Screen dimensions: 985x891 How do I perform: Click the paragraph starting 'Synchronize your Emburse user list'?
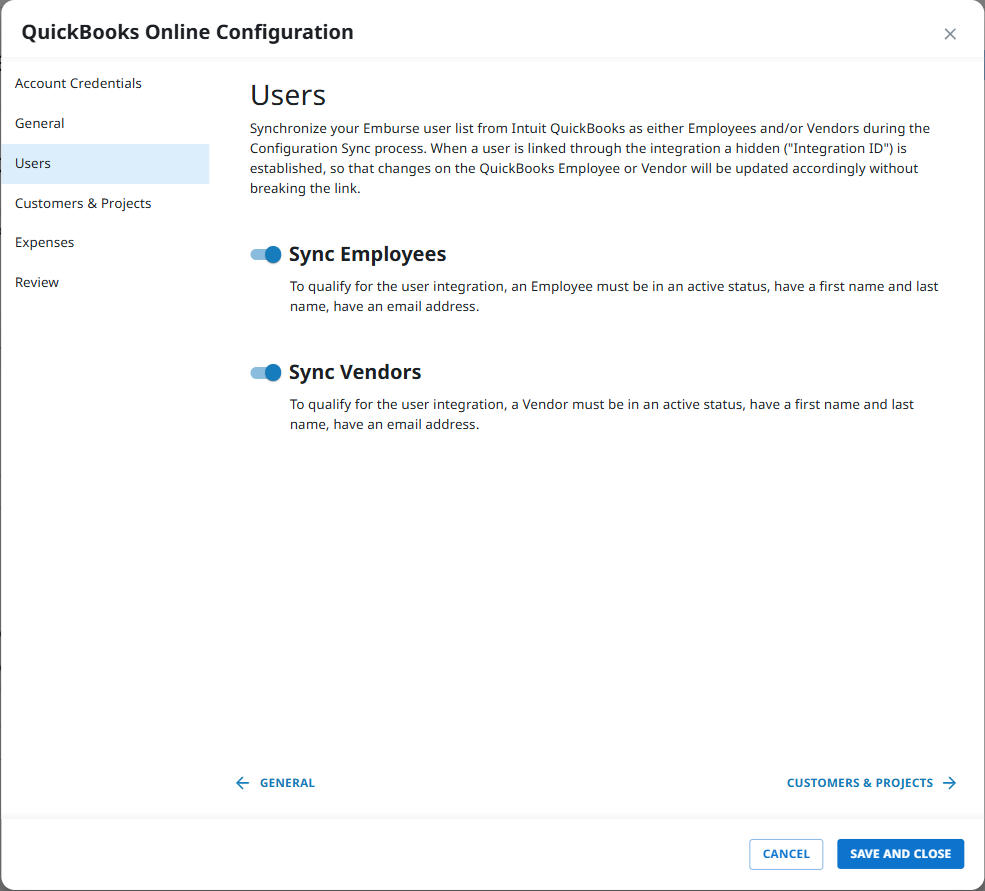(x=590, y=158)
